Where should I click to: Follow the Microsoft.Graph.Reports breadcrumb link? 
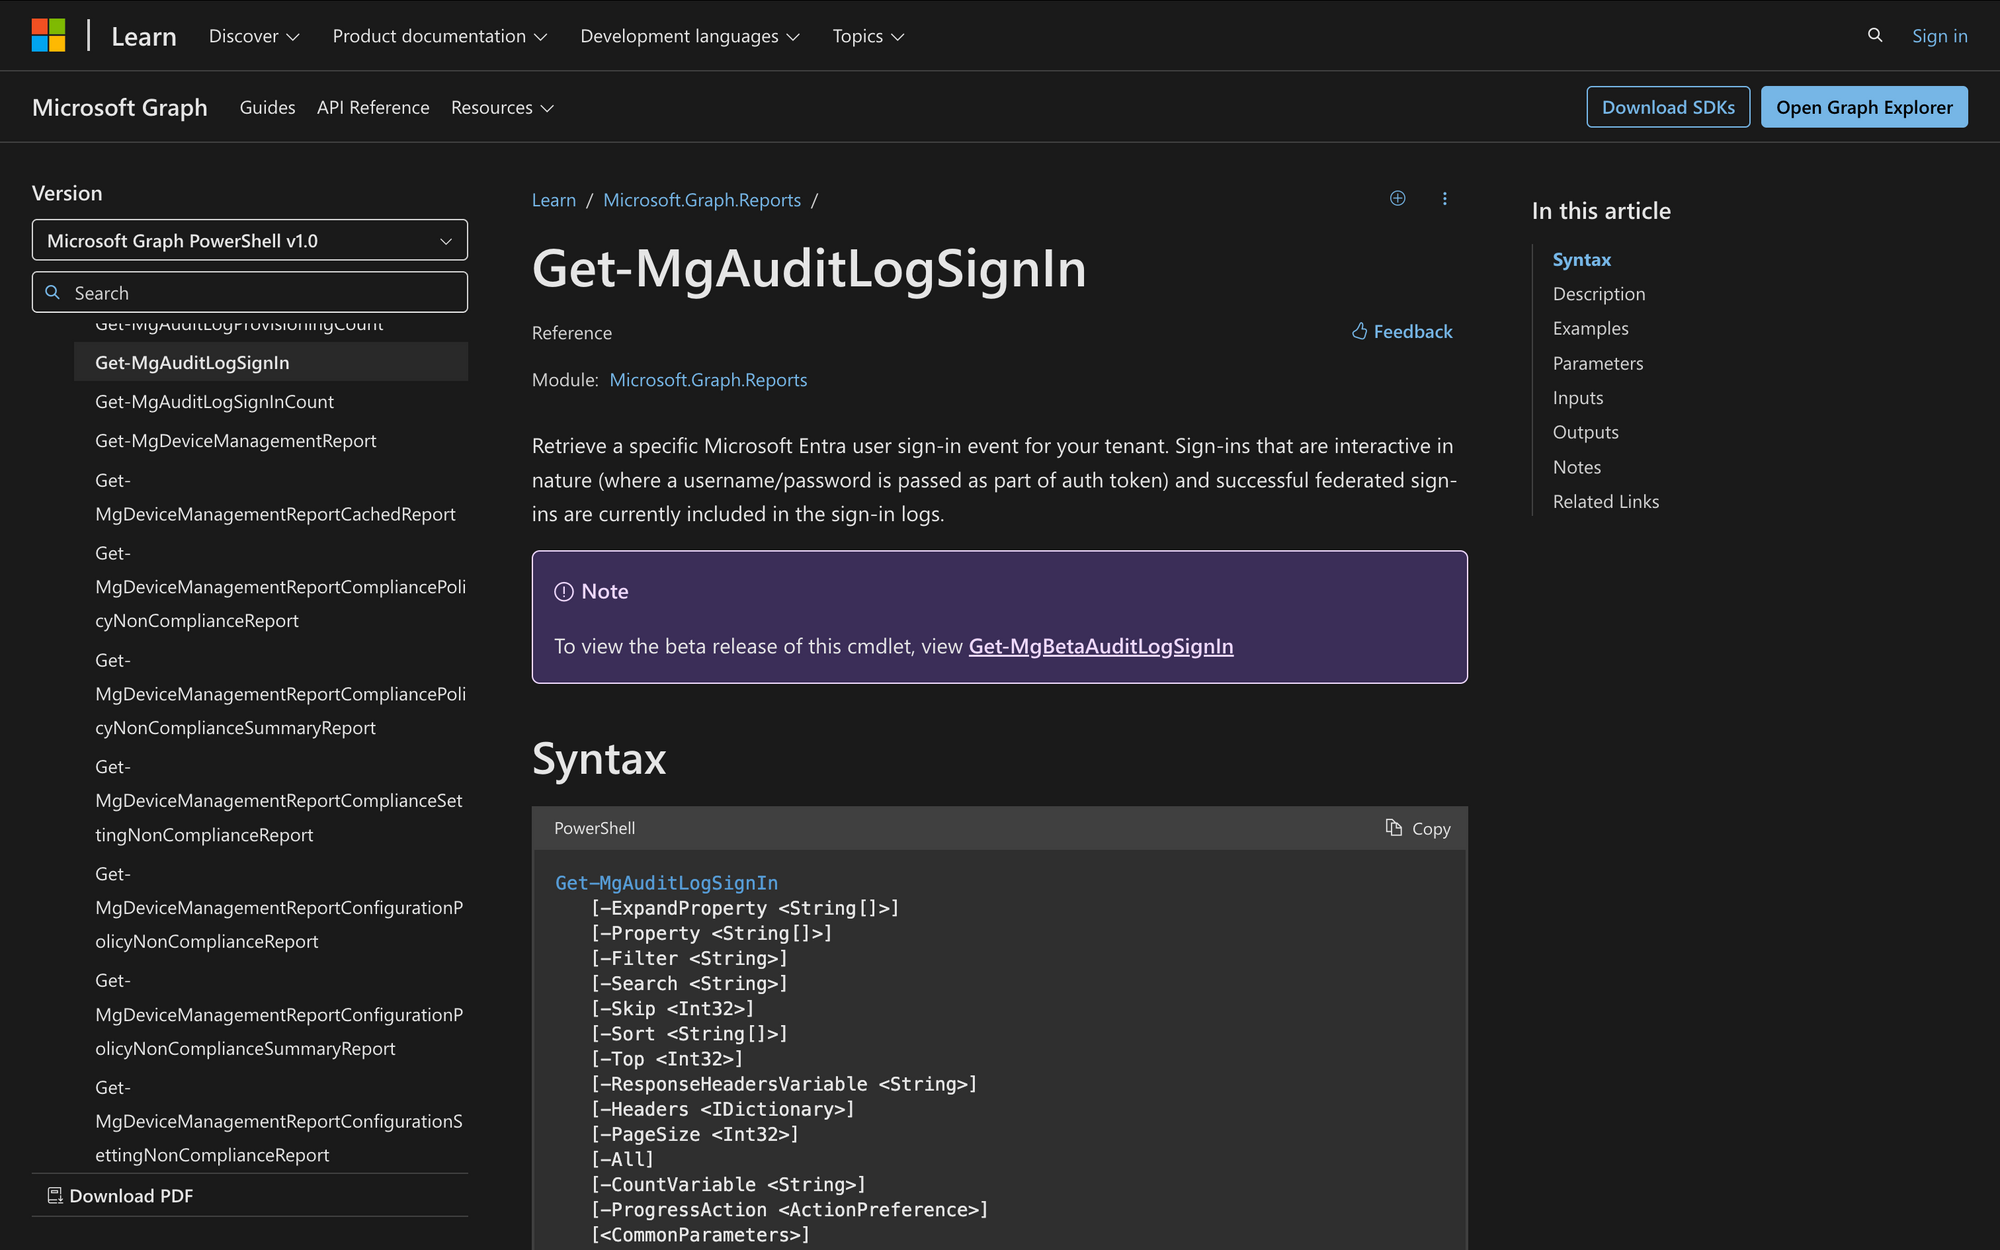(702, 200)
